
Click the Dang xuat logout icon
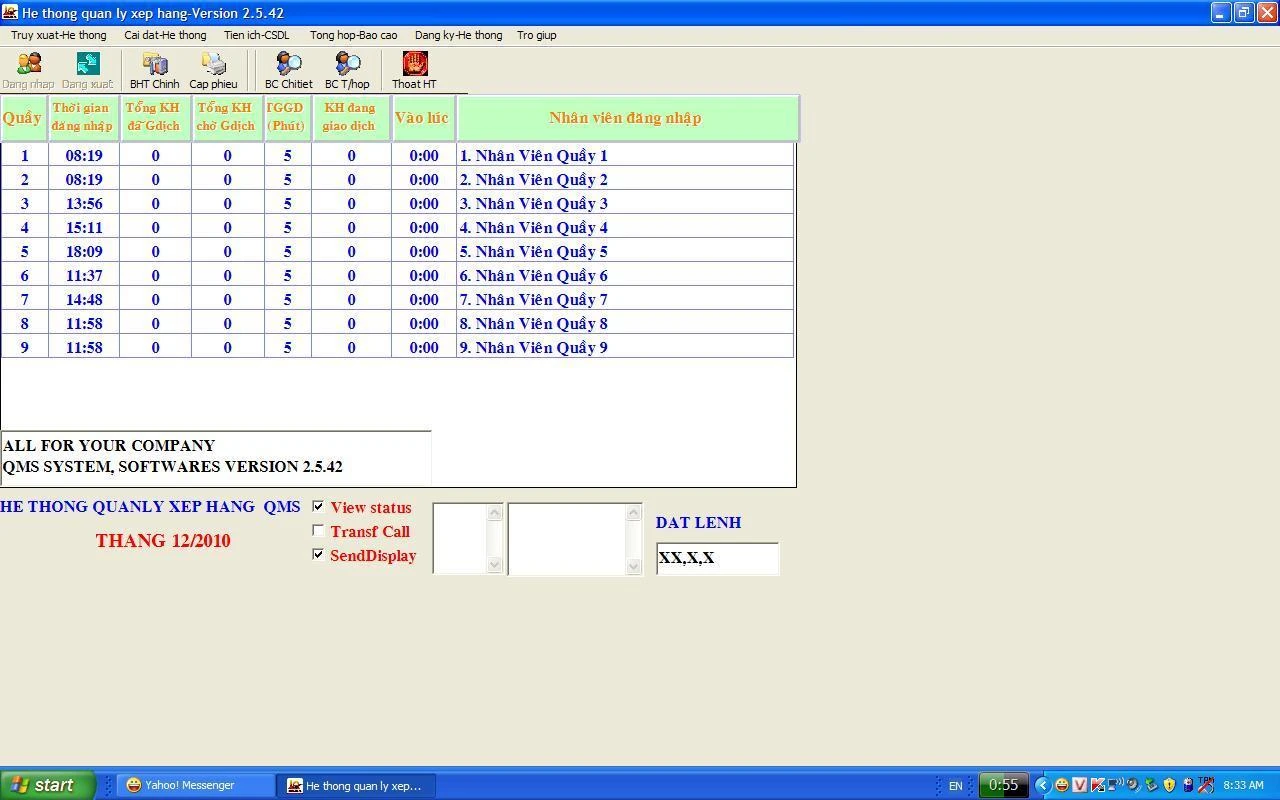[x=87, y=65]
